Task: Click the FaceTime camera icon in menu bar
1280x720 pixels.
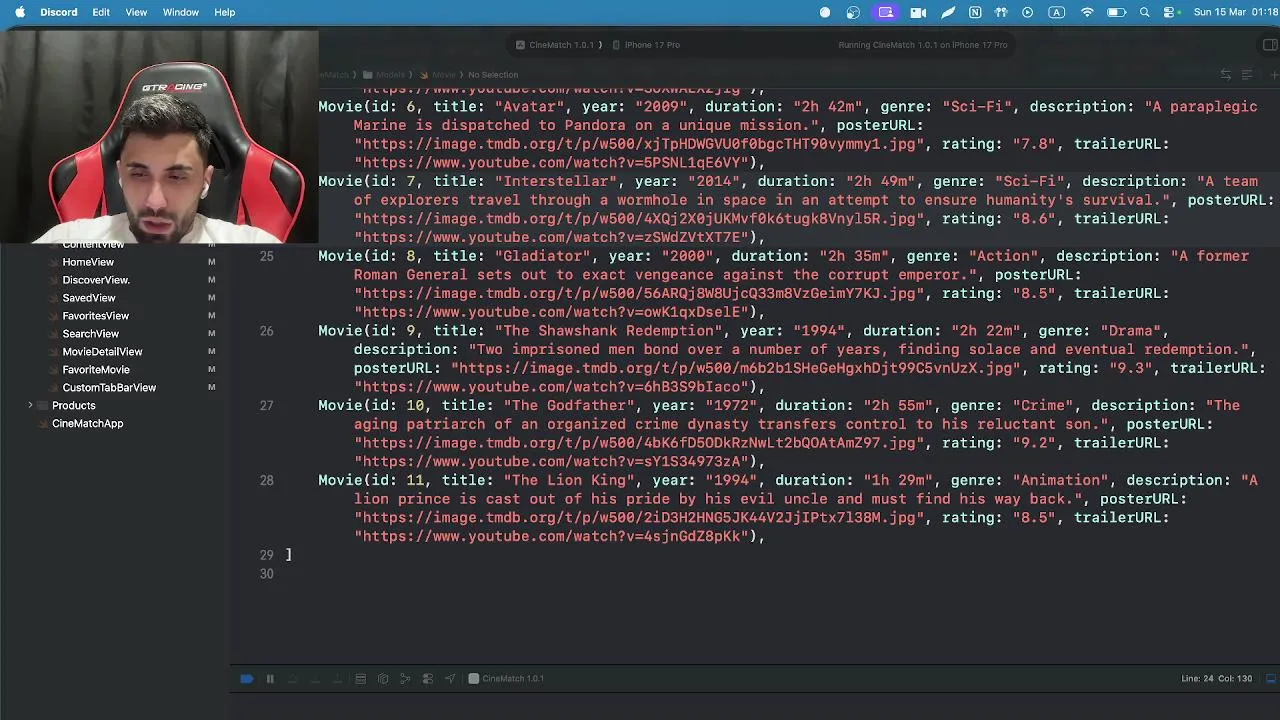Action: click(x=918, y=12)
